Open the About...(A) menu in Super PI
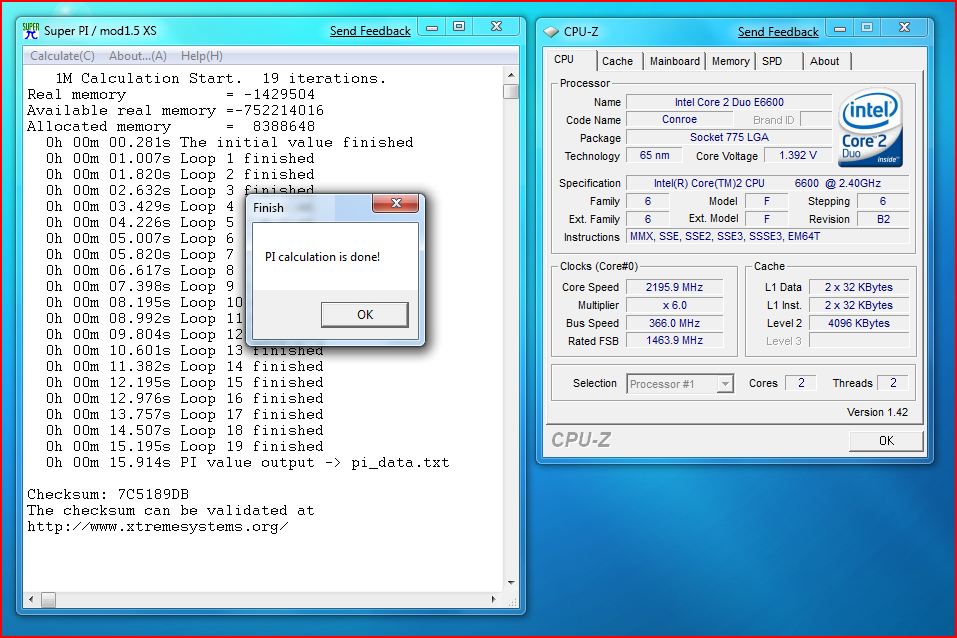The image size is (957, 638). 138,56
